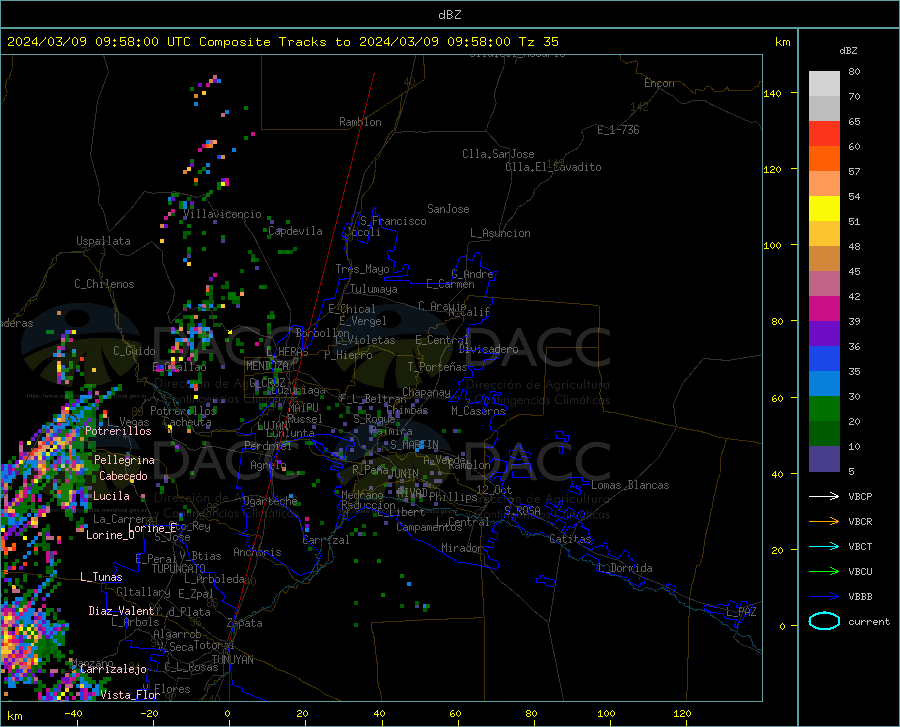The width and height of the screenshot is (900, 727).
Task: Click the white Vista_Flor label
Action: [130, 695]
